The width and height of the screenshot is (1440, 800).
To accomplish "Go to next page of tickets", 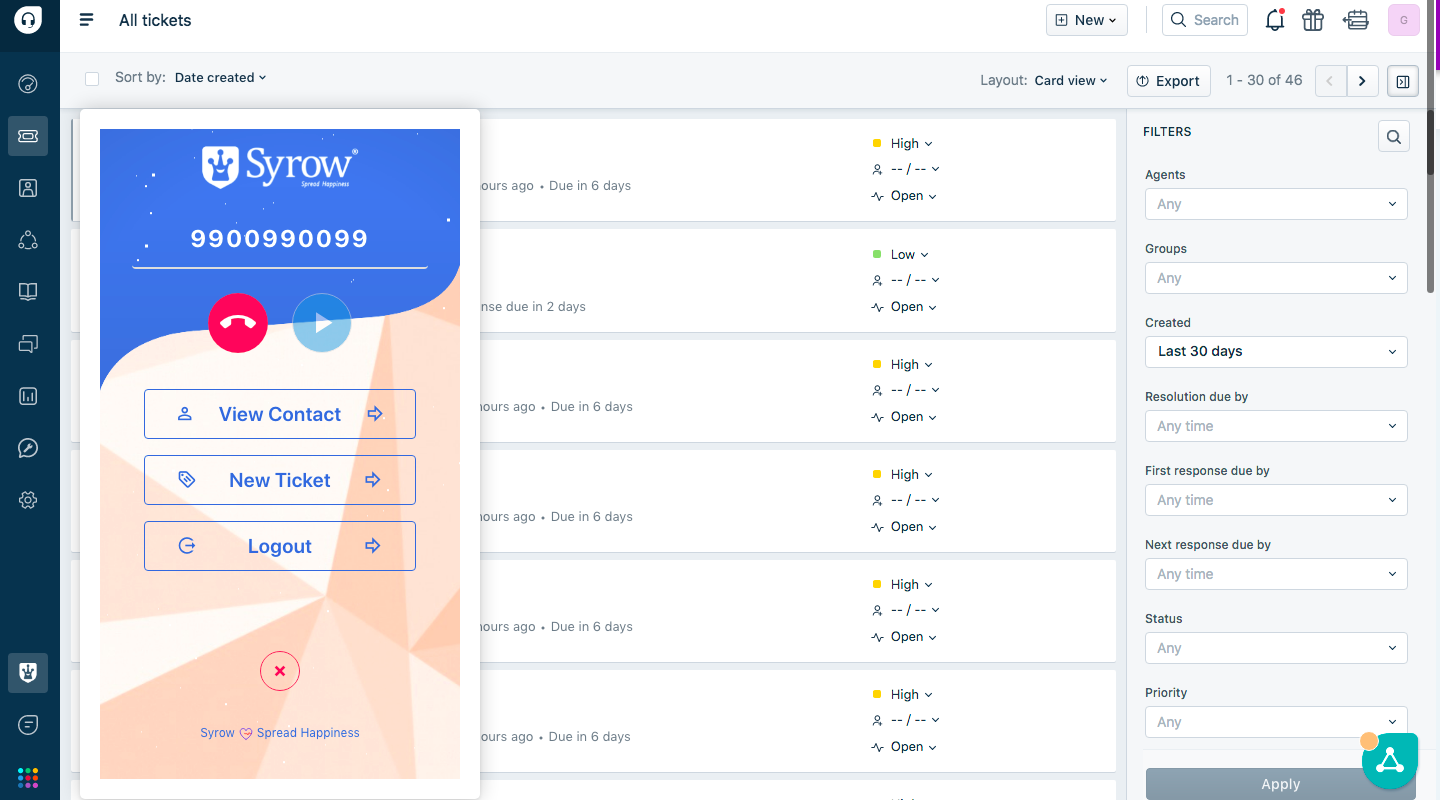I will pos(1362,81).
